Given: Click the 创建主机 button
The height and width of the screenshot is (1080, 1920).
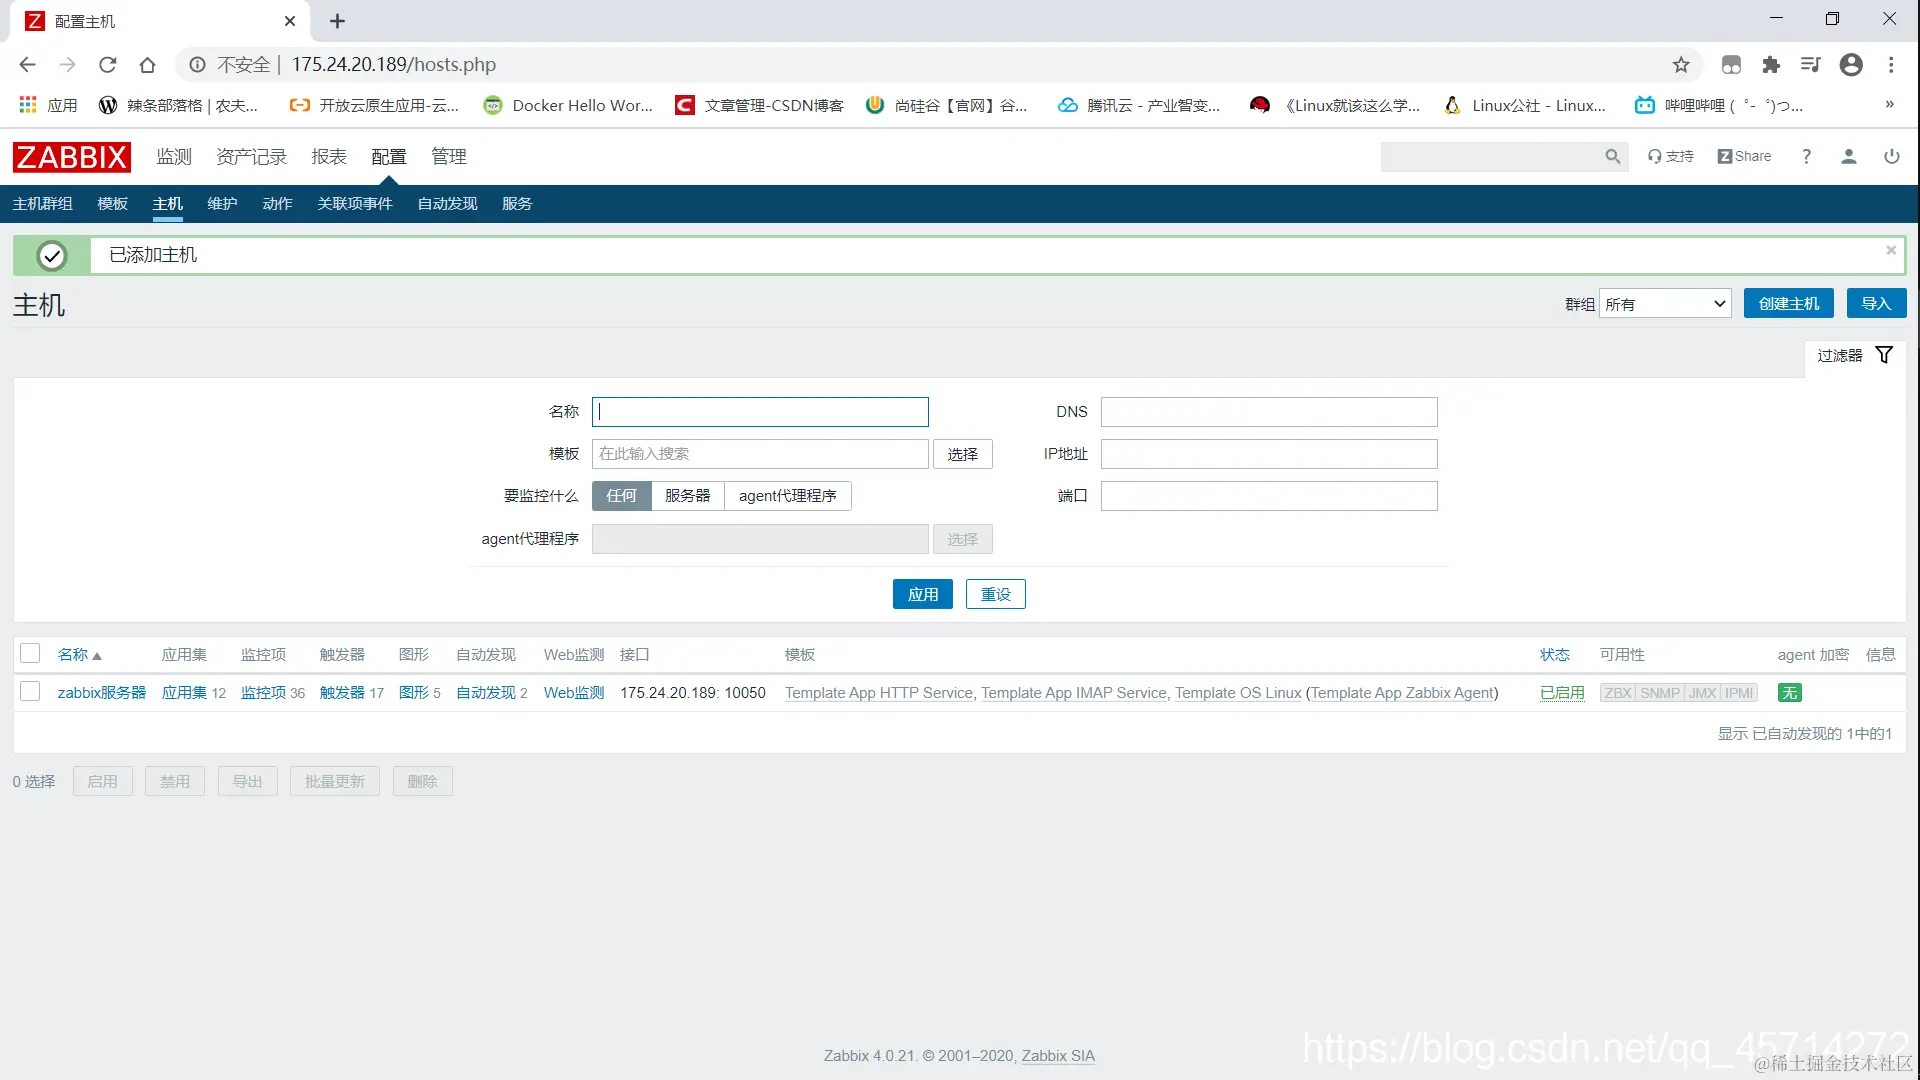Looking at the screenshot, I should 1788,304.
